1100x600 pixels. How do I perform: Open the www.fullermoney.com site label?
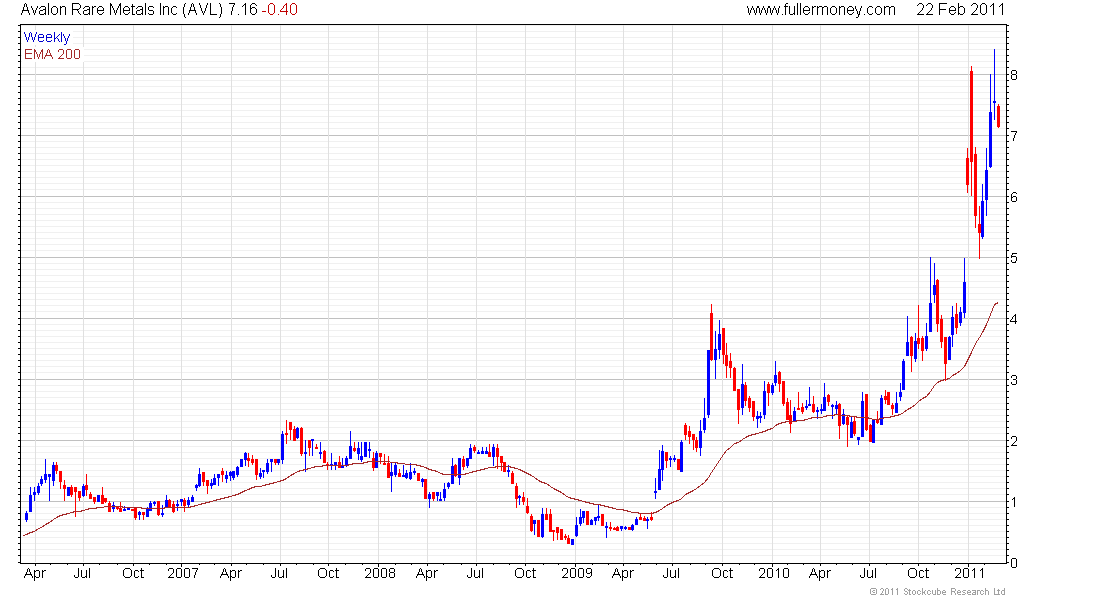(x=821, y=10)
